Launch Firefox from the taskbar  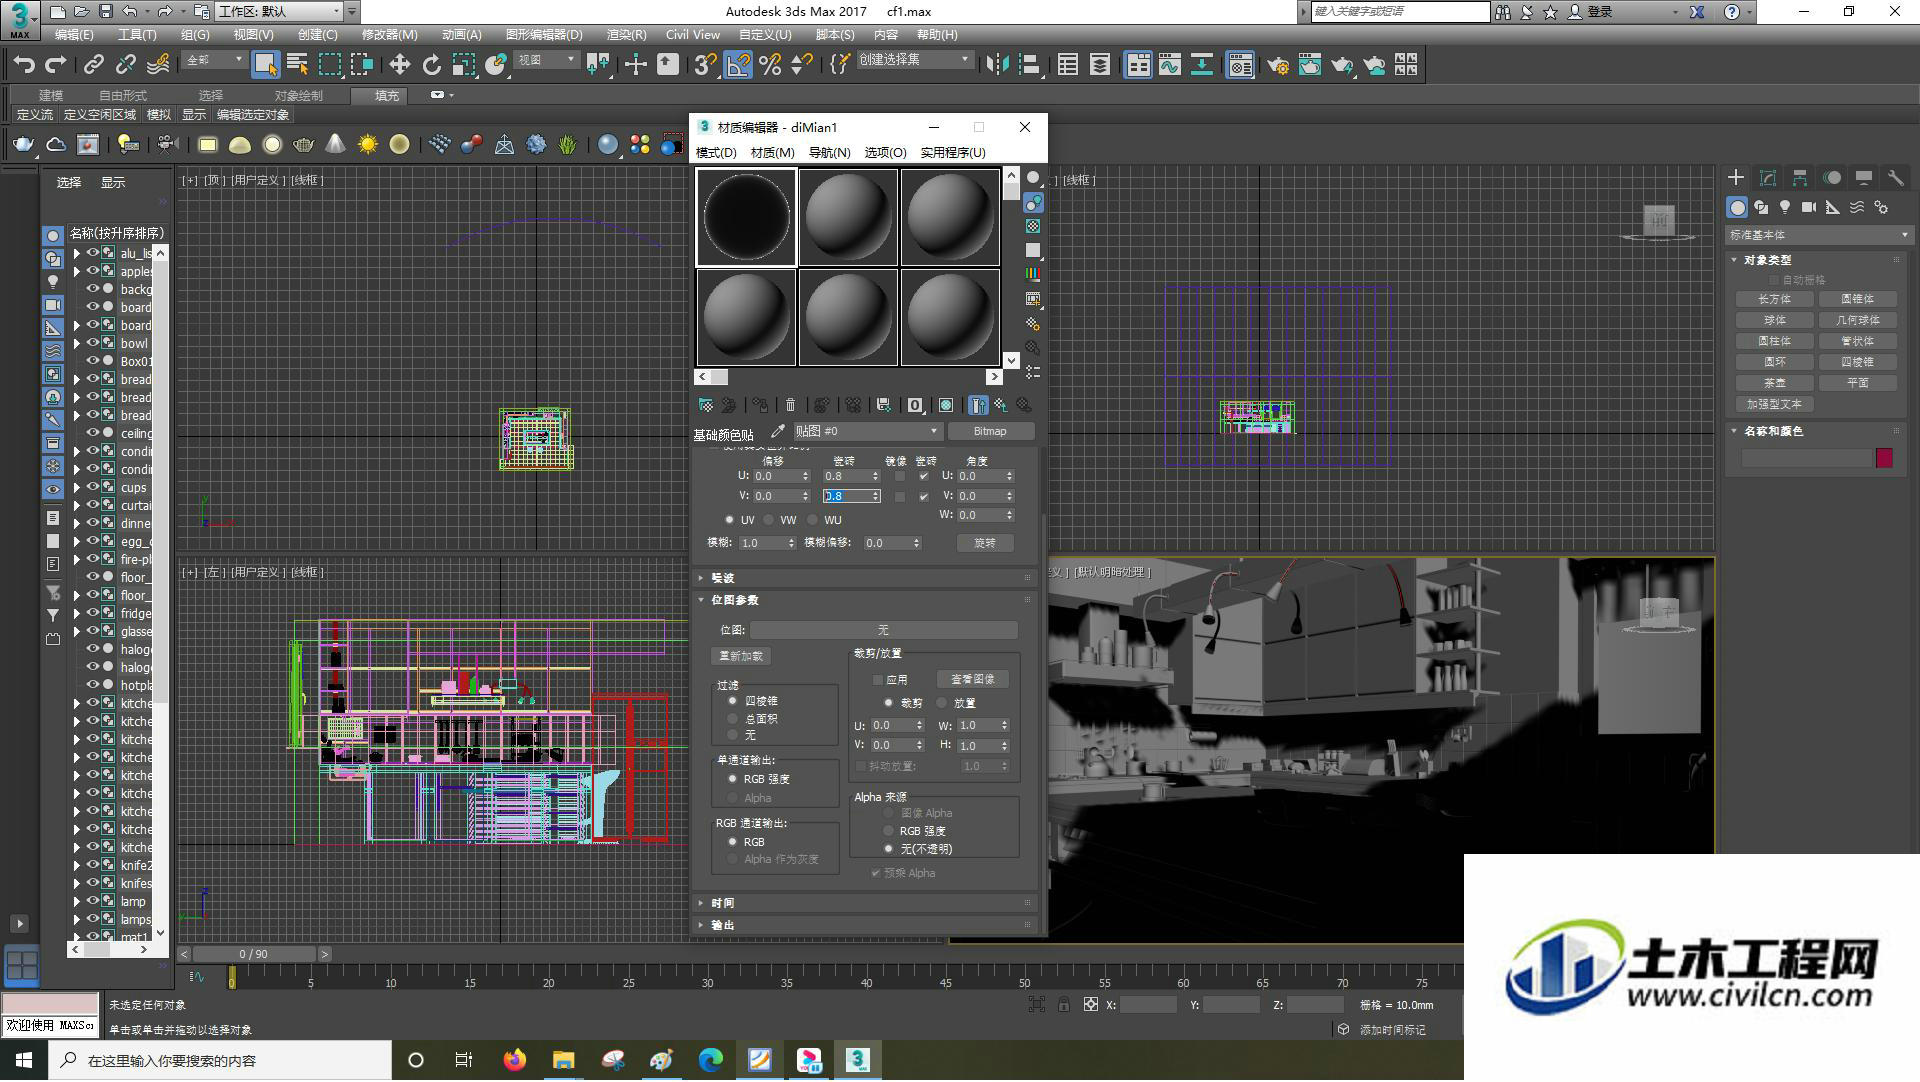(515, 1060)
